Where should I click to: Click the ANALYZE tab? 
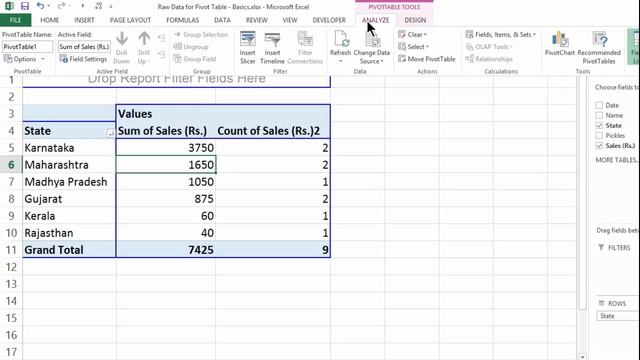(376, 20)
